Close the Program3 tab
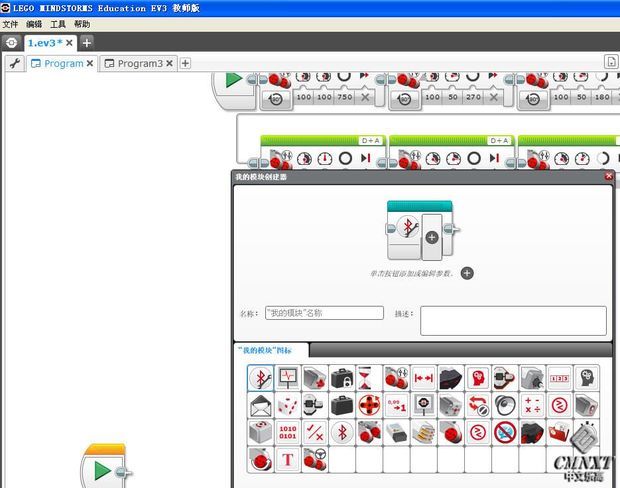 [170, 63]
